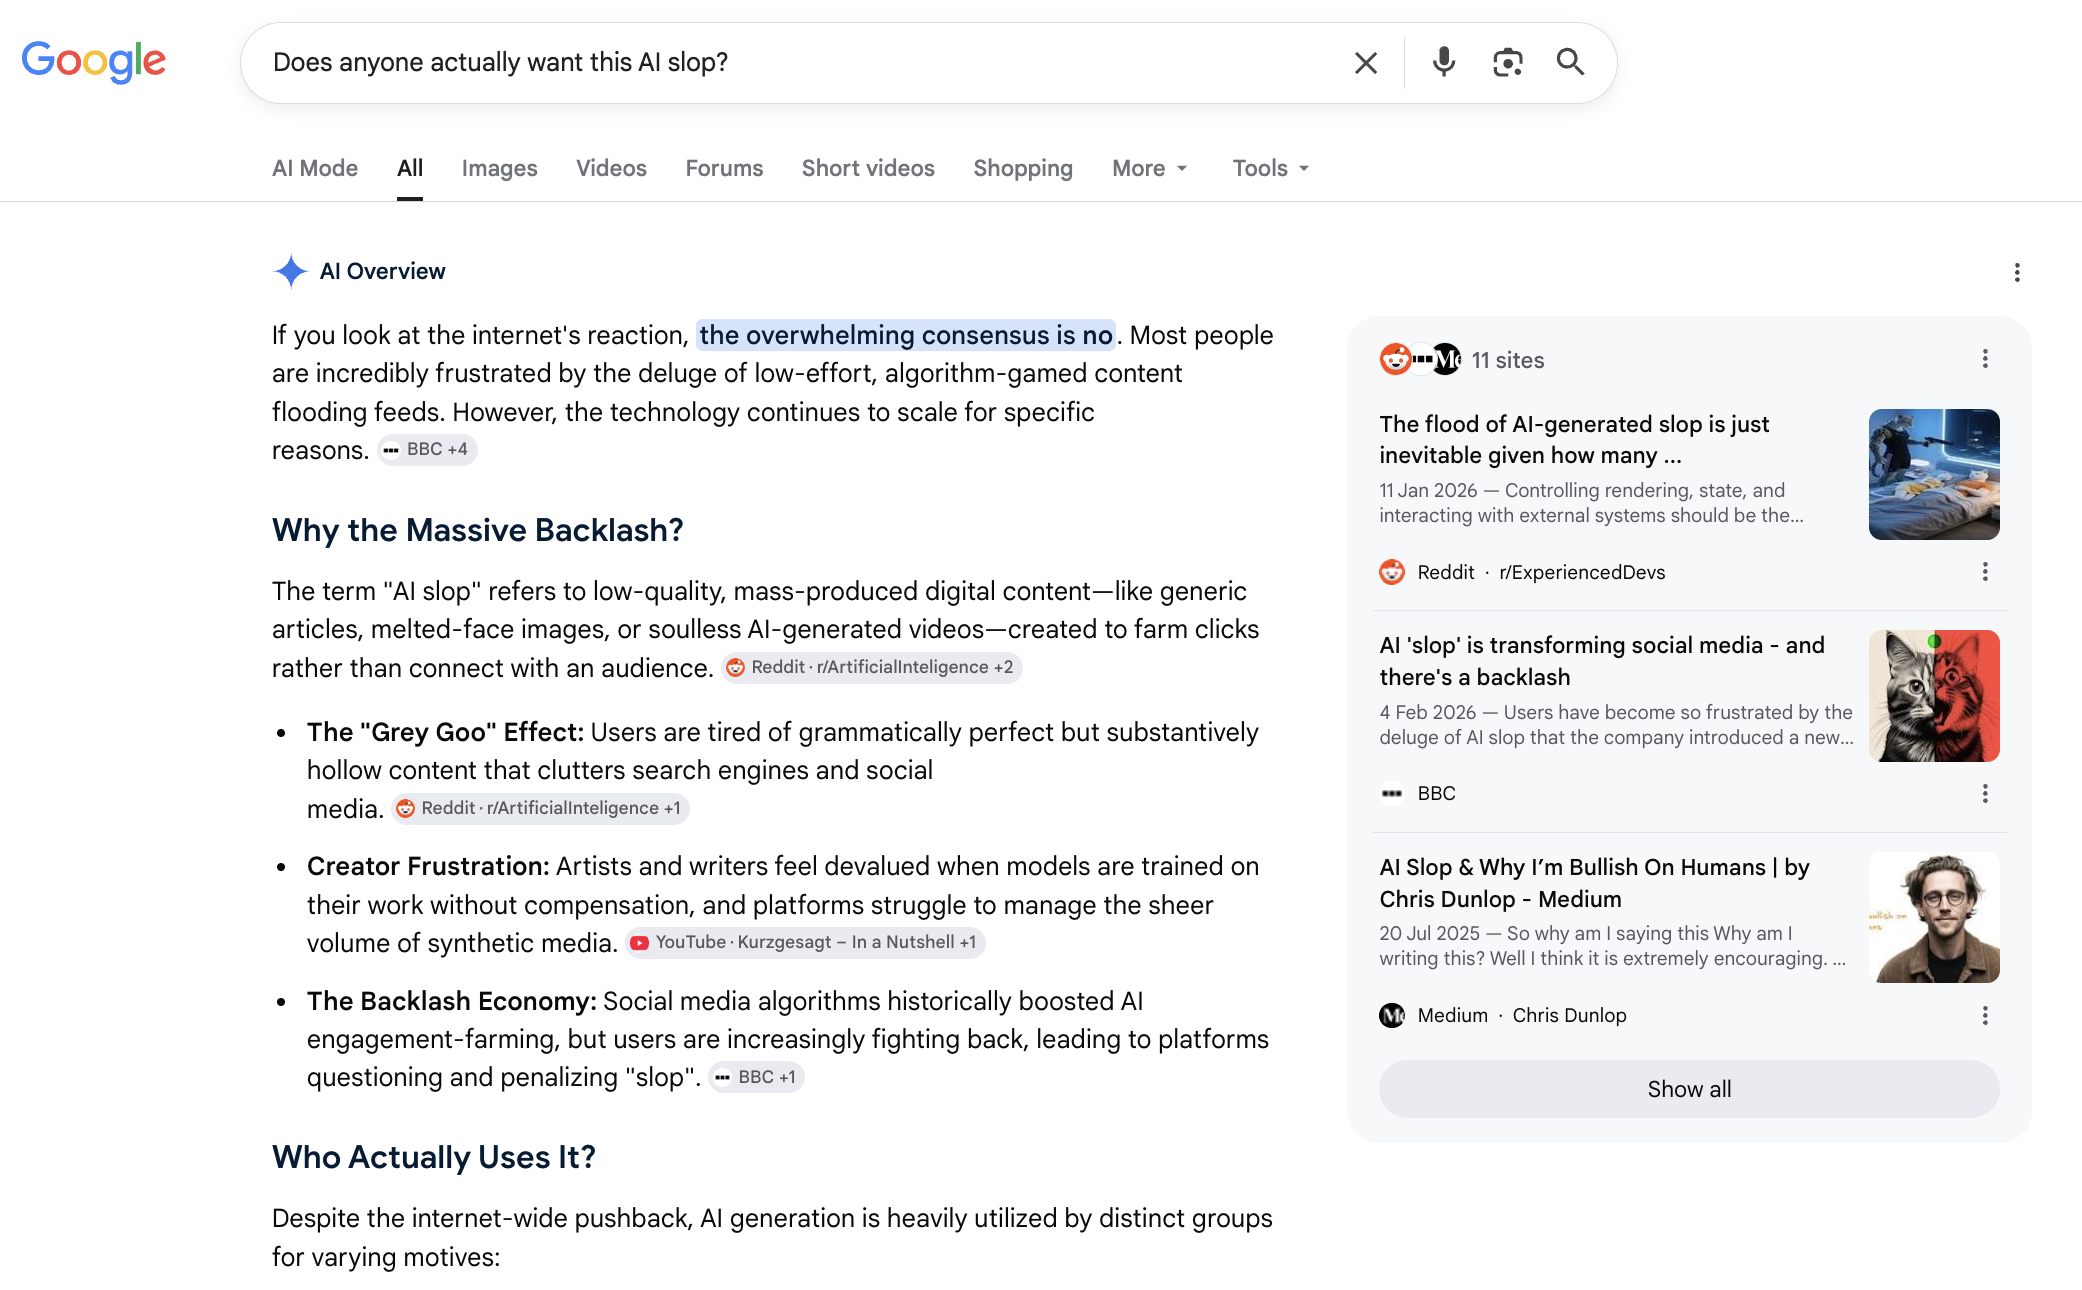
Task: Open the 11 sites panel three-dot menu
Action: 1985,359
